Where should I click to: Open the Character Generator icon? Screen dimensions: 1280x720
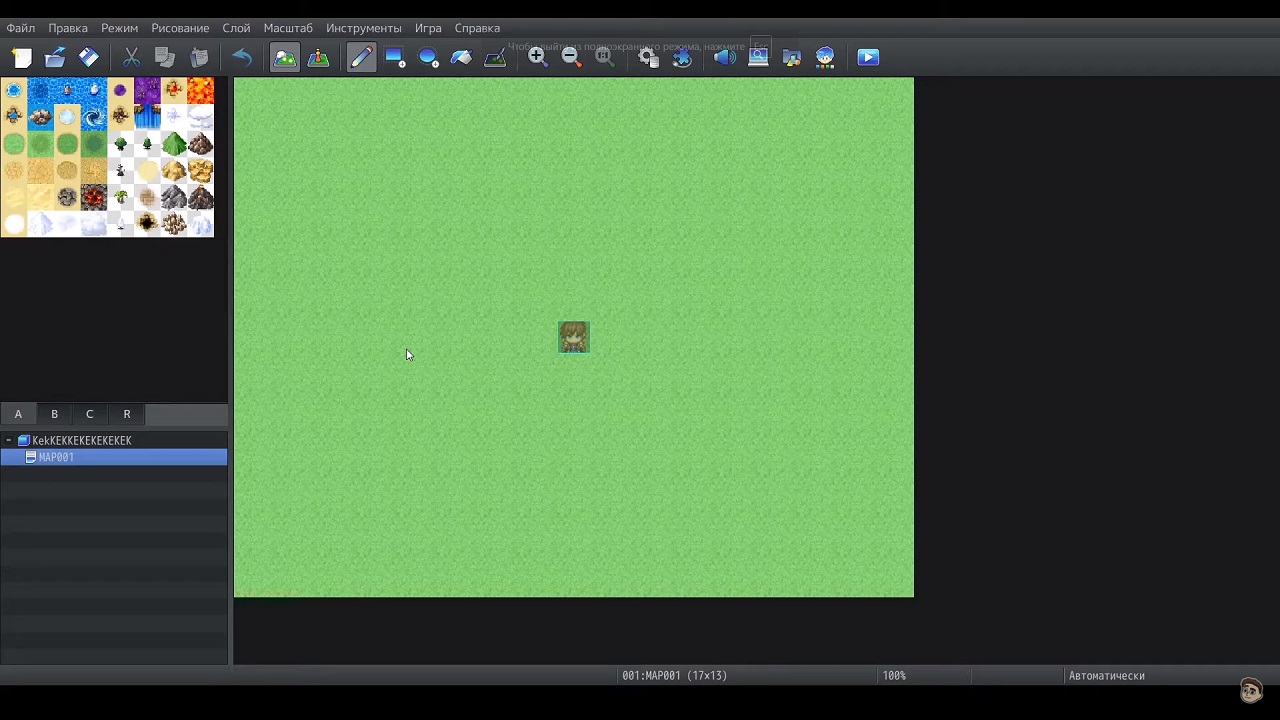click(825, 58)
